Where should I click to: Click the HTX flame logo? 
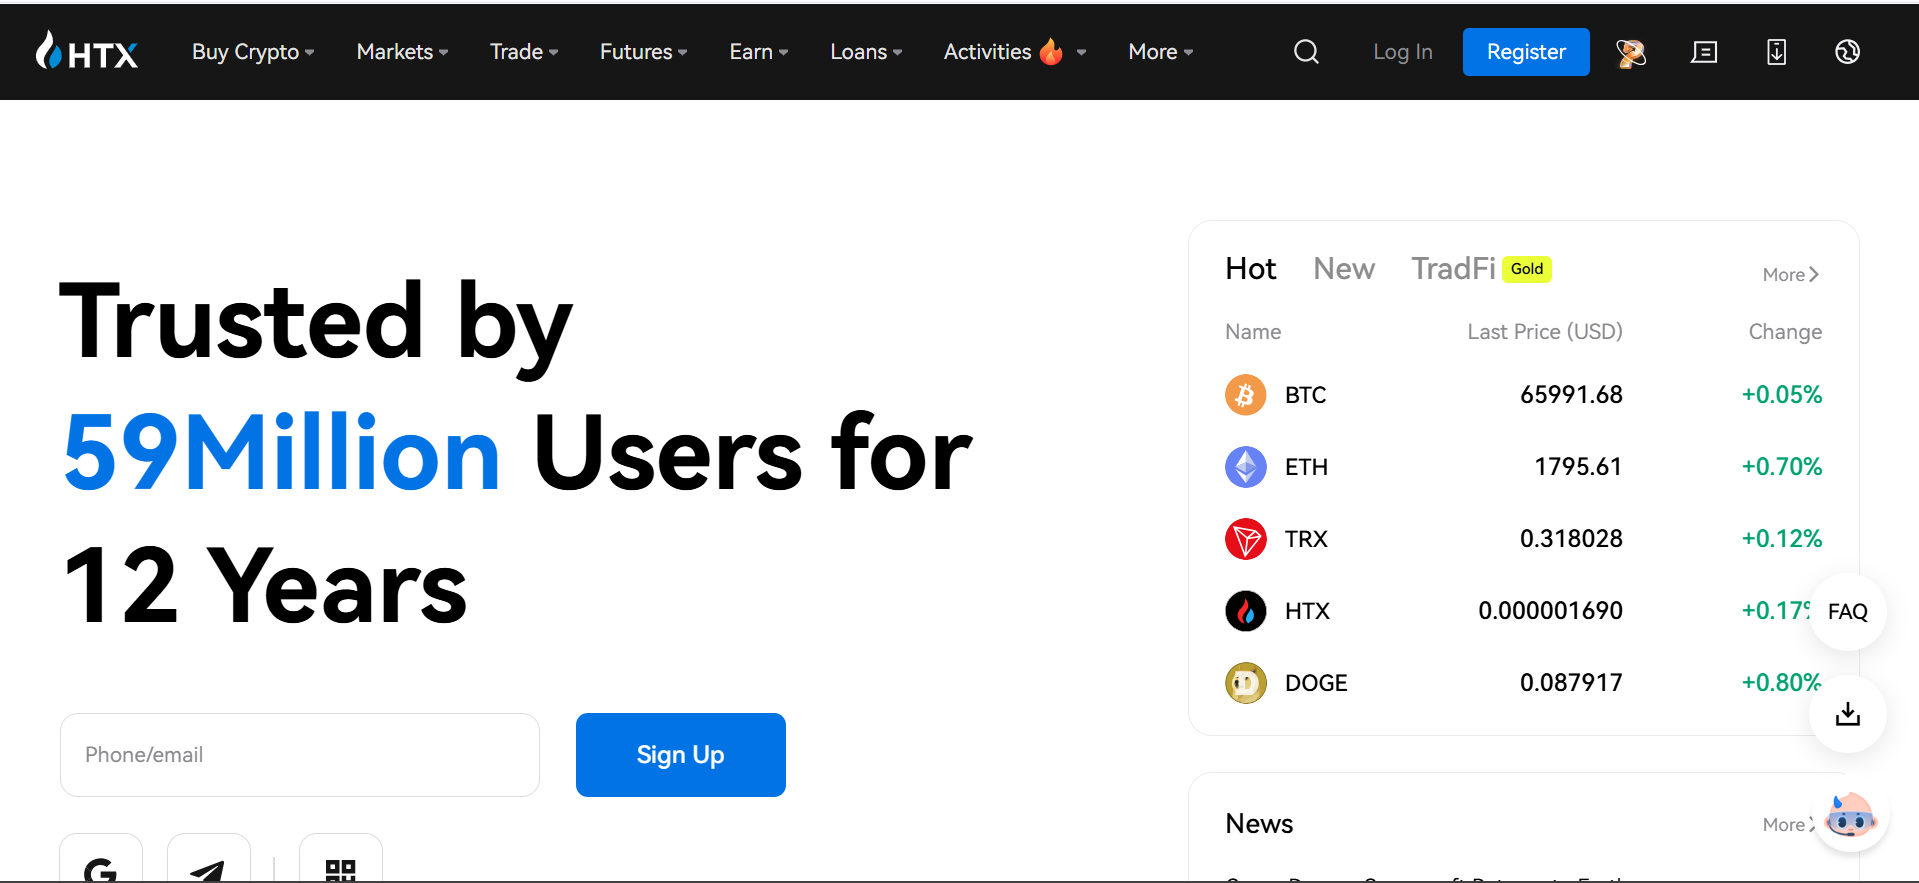pos(87,51)
